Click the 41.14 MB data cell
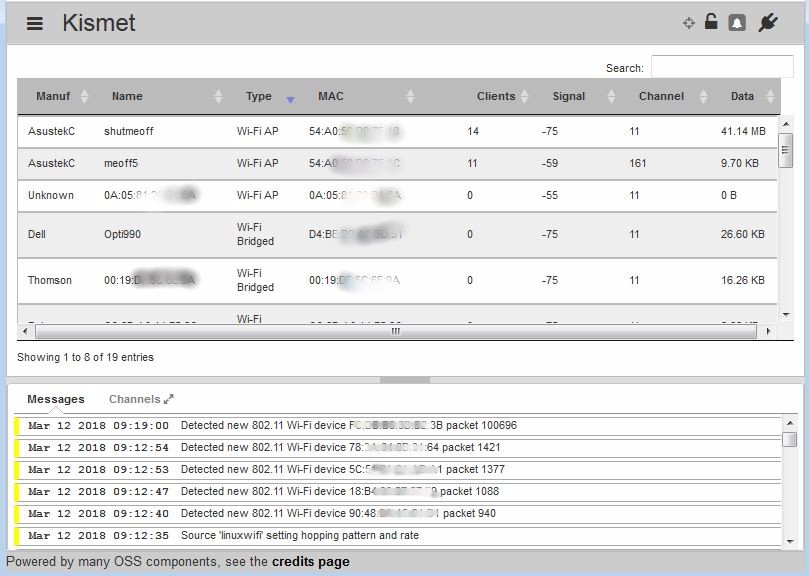Viewport: 809px width, 576px height. point(743,131)
